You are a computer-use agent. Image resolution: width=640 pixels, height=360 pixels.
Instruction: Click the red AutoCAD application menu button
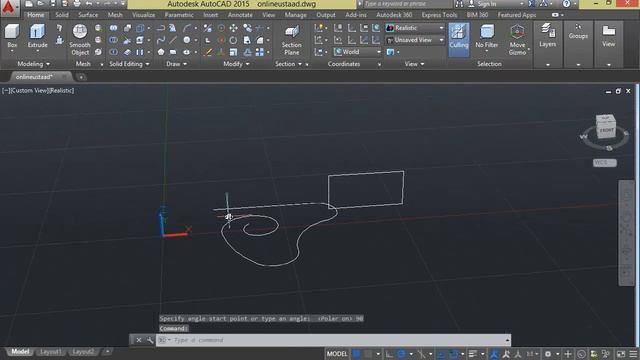[9, 7]
